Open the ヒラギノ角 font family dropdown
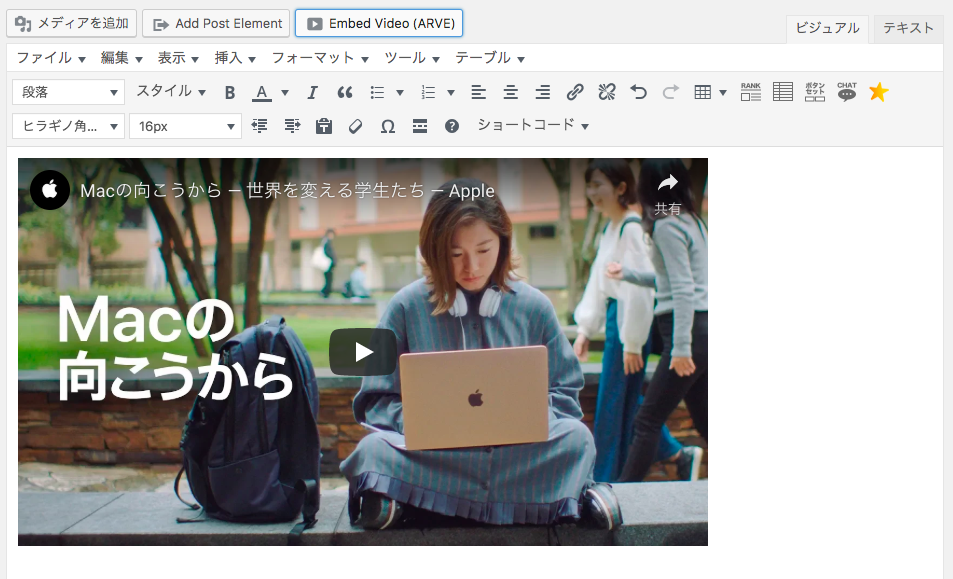Viewport: 953px width, 579px height. (x=69, y=126)
